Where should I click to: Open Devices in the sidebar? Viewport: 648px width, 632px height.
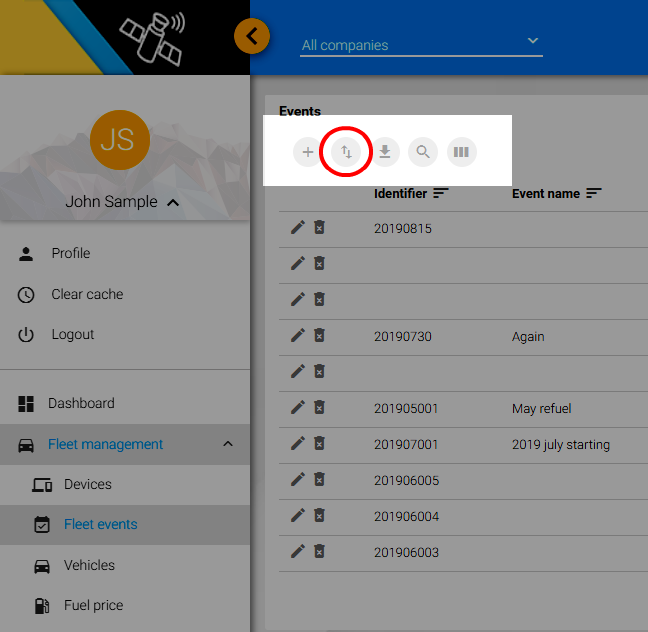[x=87, y=484]
